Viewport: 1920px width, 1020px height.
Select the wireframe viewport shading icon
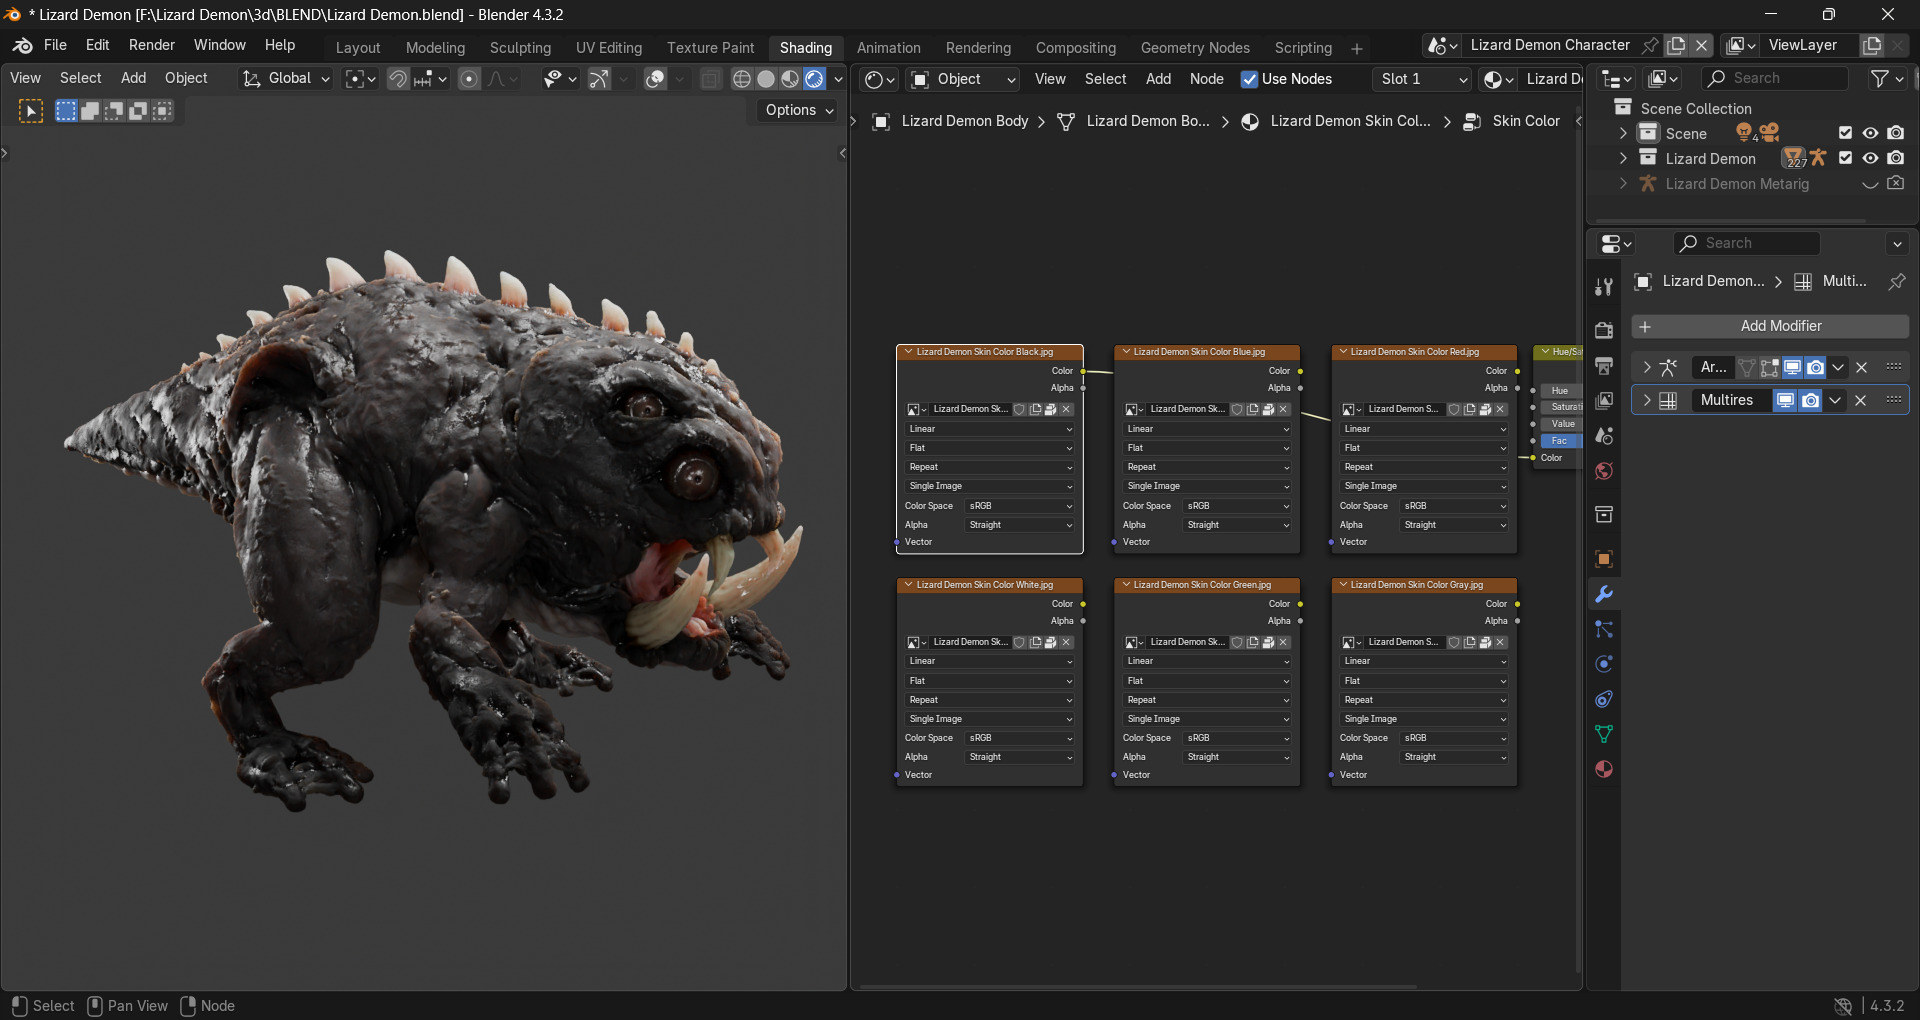click(x=742, y=79)
